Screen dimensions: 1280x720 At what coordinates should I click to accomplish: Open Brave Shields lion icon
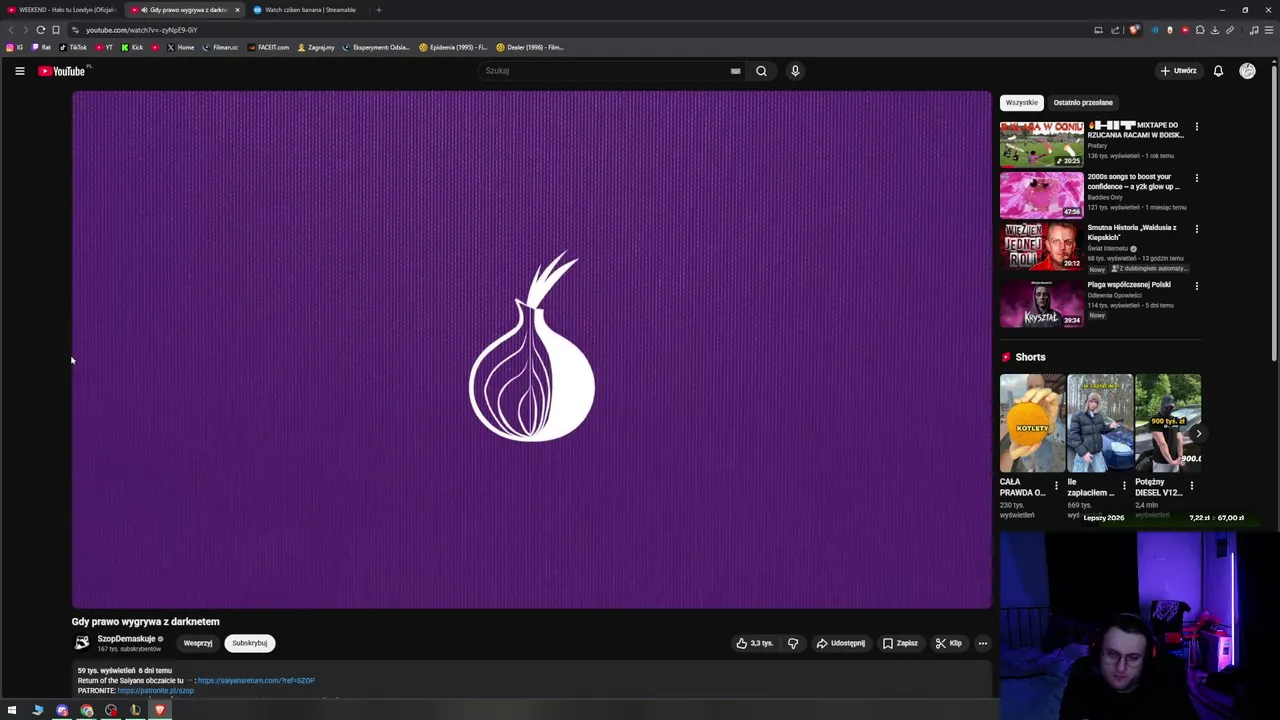[x=1134, y=30]
